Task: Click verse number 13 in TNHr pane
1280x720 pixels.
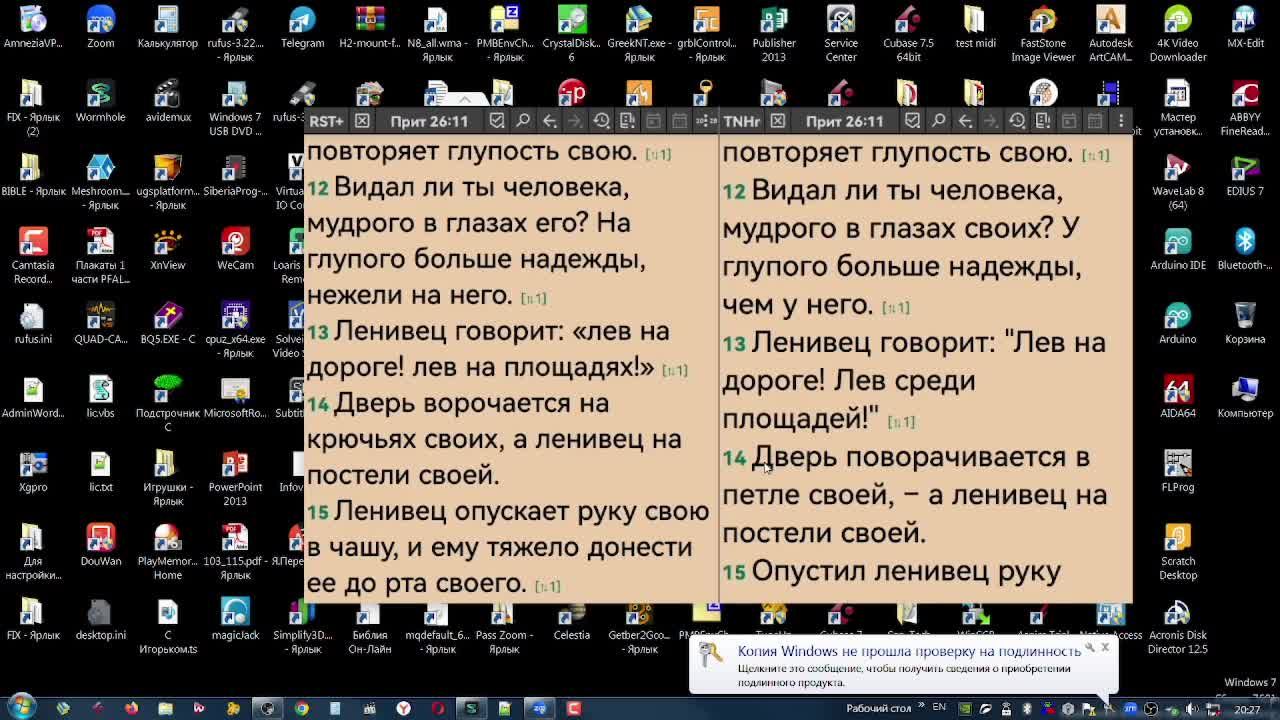Action: (x=734, y=344)
